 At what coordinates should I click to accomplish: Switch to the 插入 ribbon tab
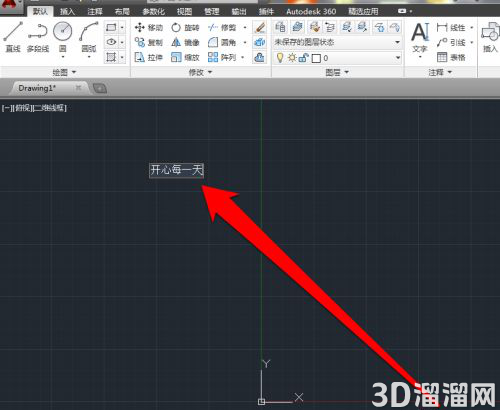click(x=67, y=12)
